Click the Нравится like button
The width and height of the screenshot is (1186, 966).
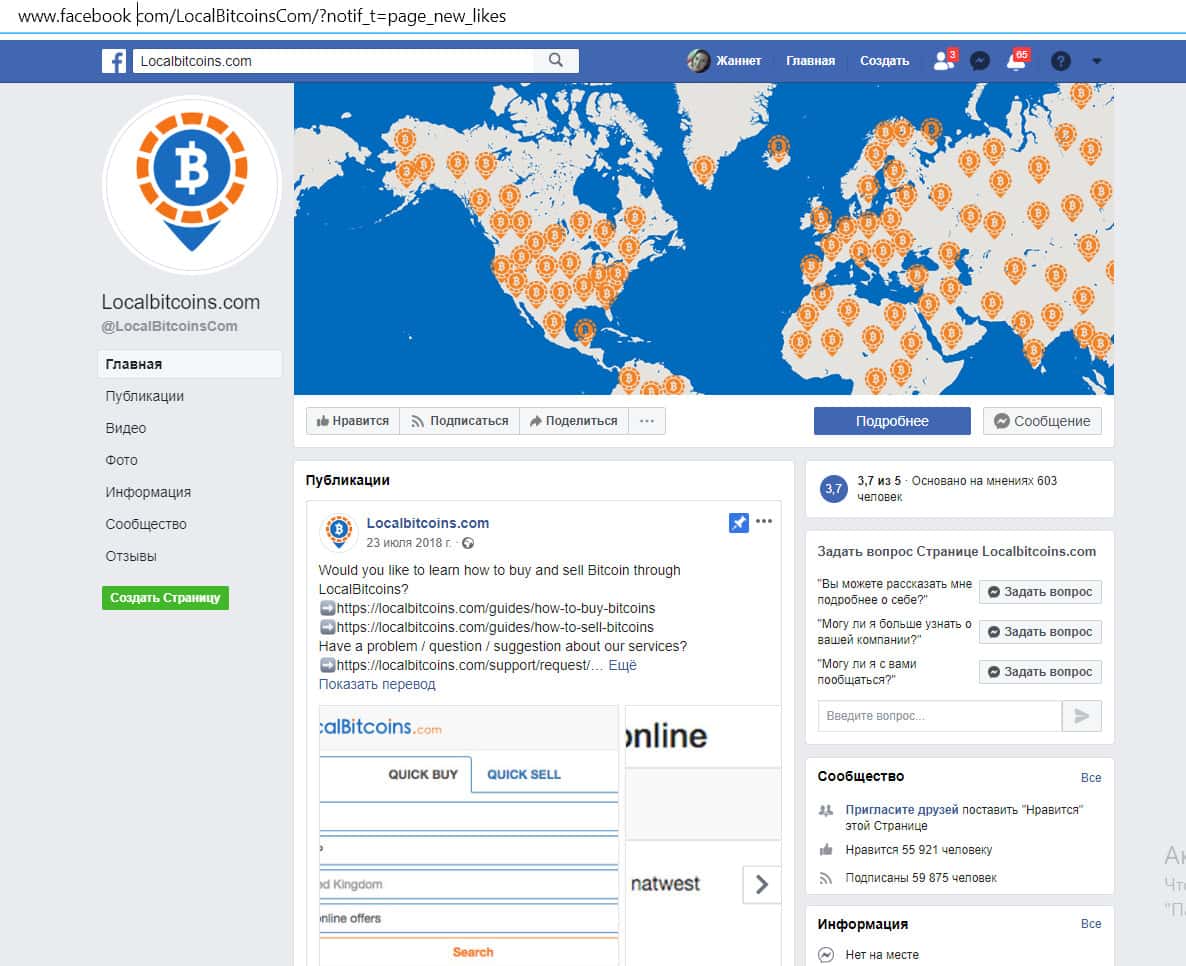[x=352, y=421]
